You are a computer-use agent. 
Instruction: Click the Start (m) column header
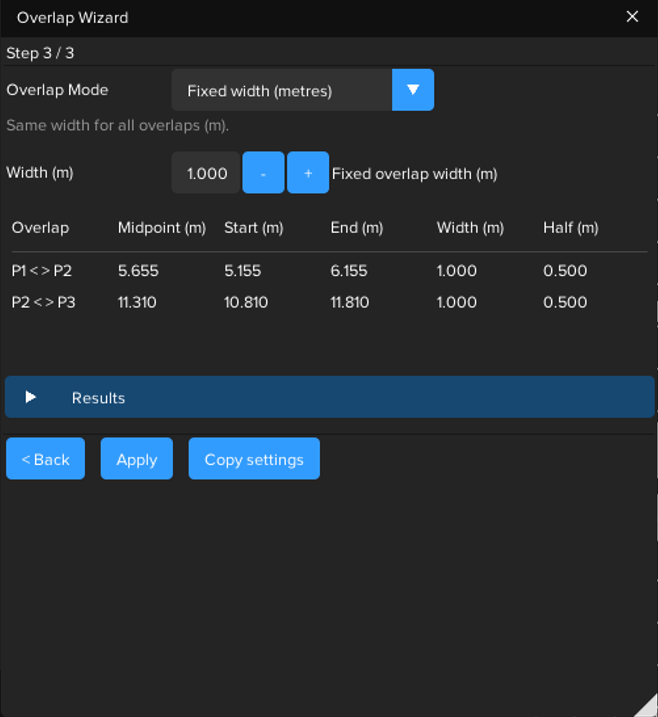(253, 228)
